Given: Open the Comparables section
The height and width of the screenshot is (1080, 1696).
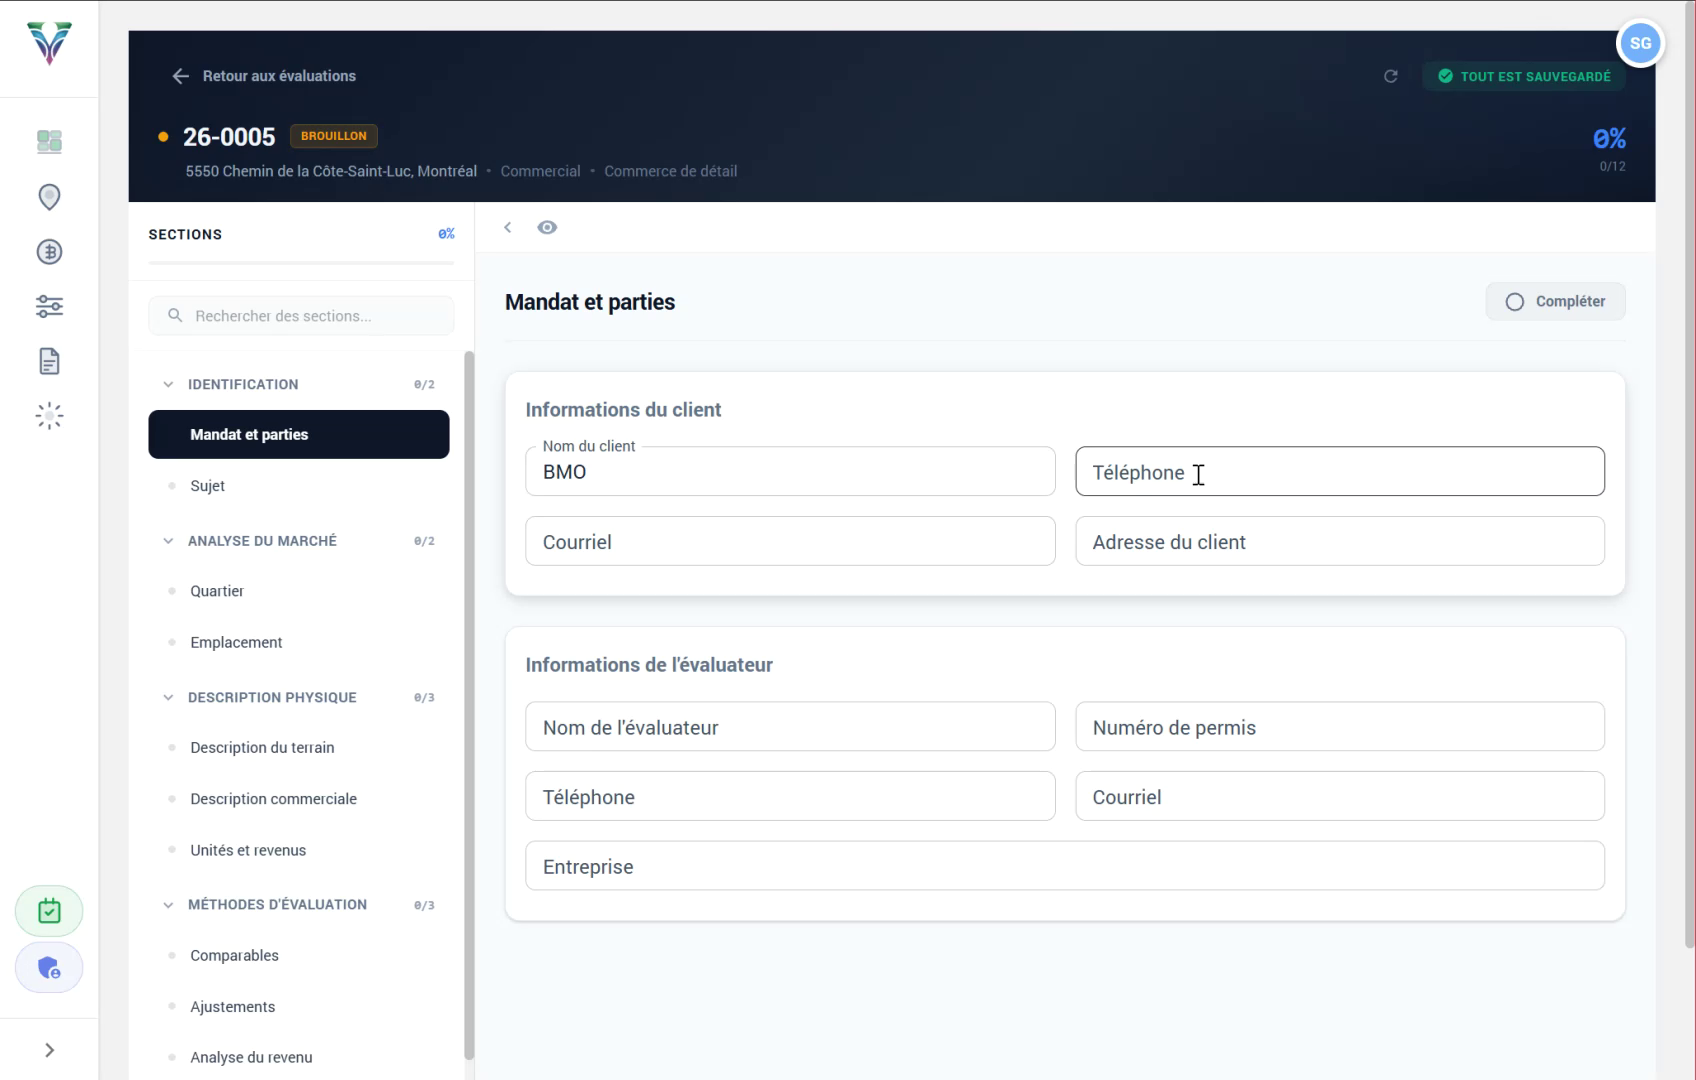Looking at the screenshot, I should tap(234, 956).
